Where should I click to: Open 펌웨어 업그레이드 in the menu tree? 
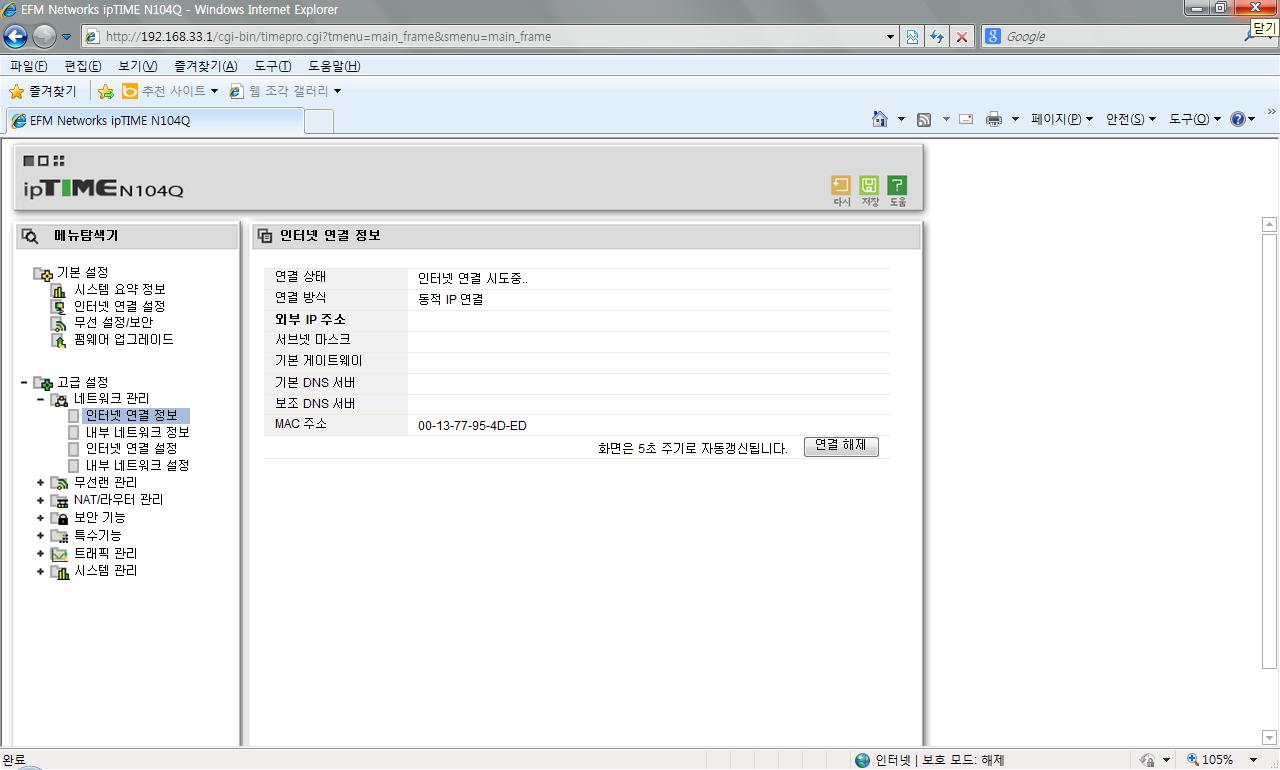pyautogui.click(x=124, y=340)
